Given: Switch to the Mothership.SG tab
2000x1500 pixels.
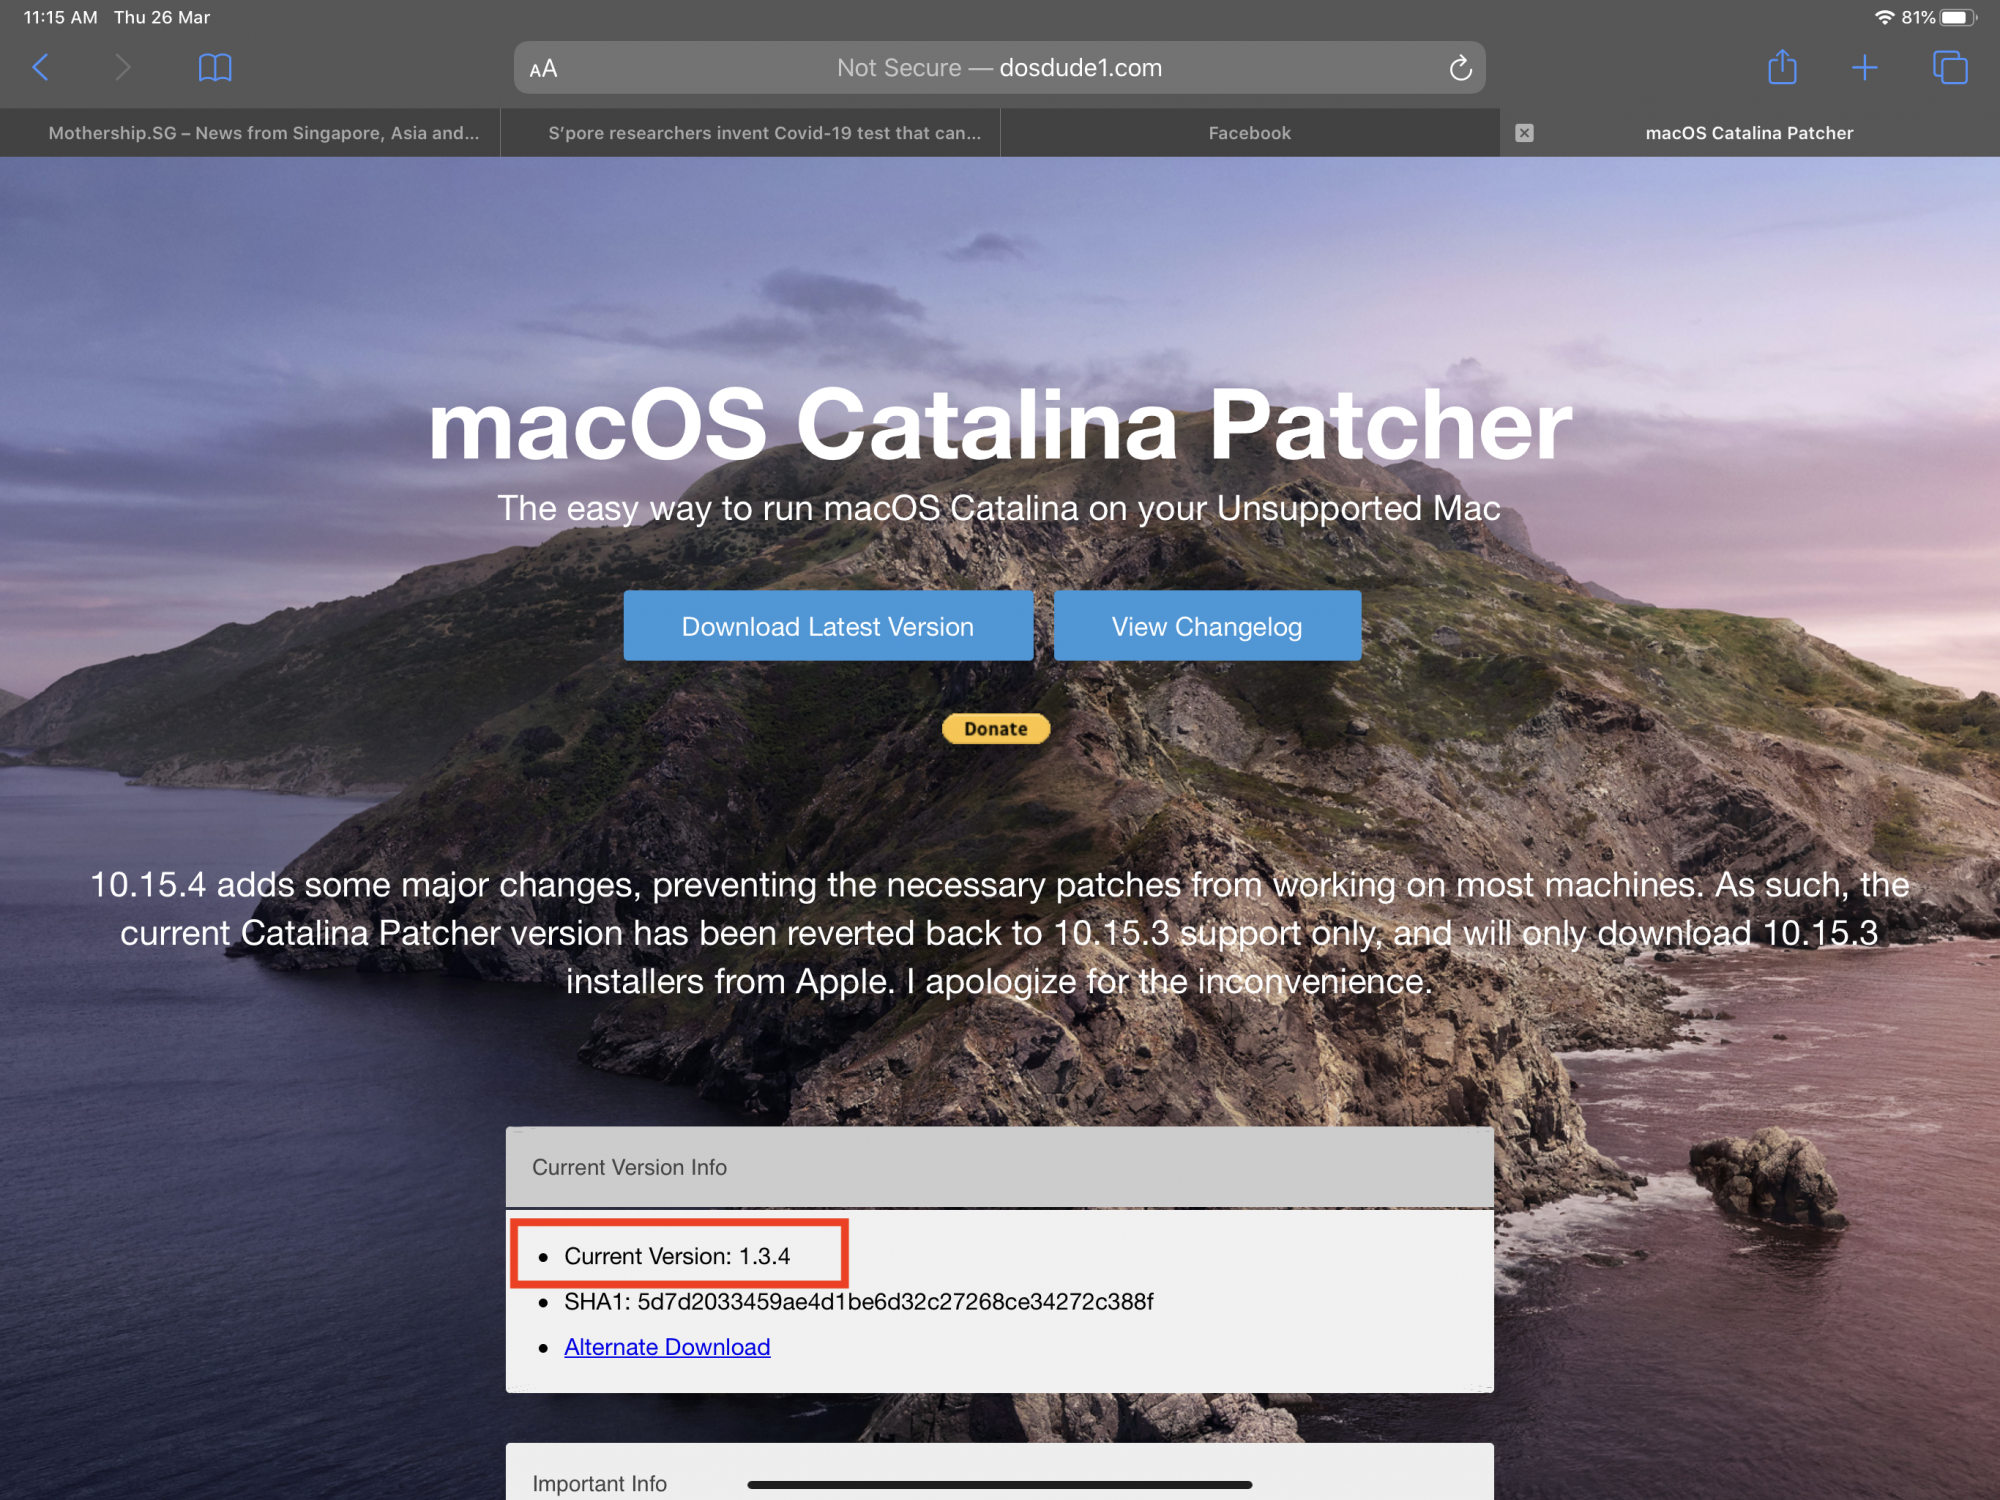Looking at the screenshot, I should pyautogui.click(x=250, y=133).
